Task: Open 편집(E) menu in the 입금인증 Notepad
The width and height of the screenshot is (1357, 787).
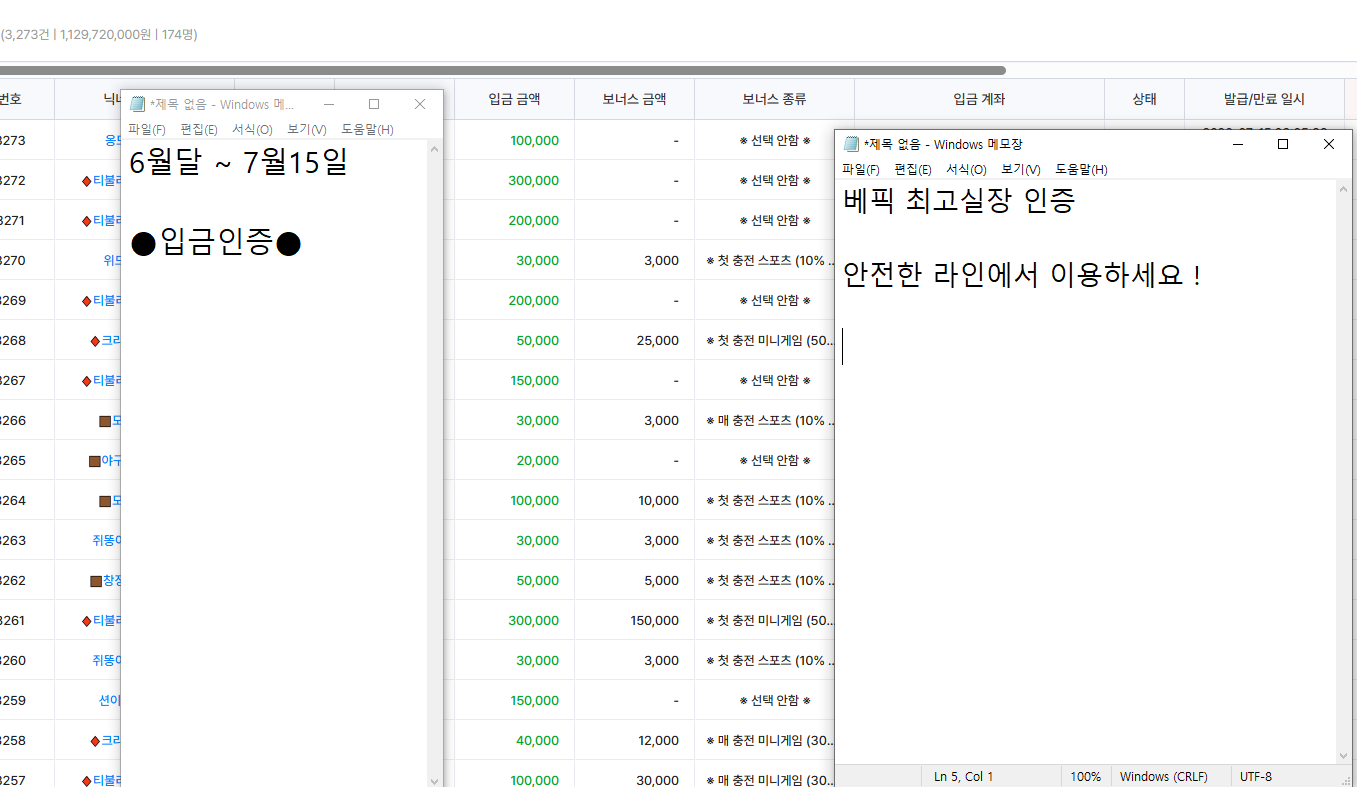Action: tap(199, 130)
